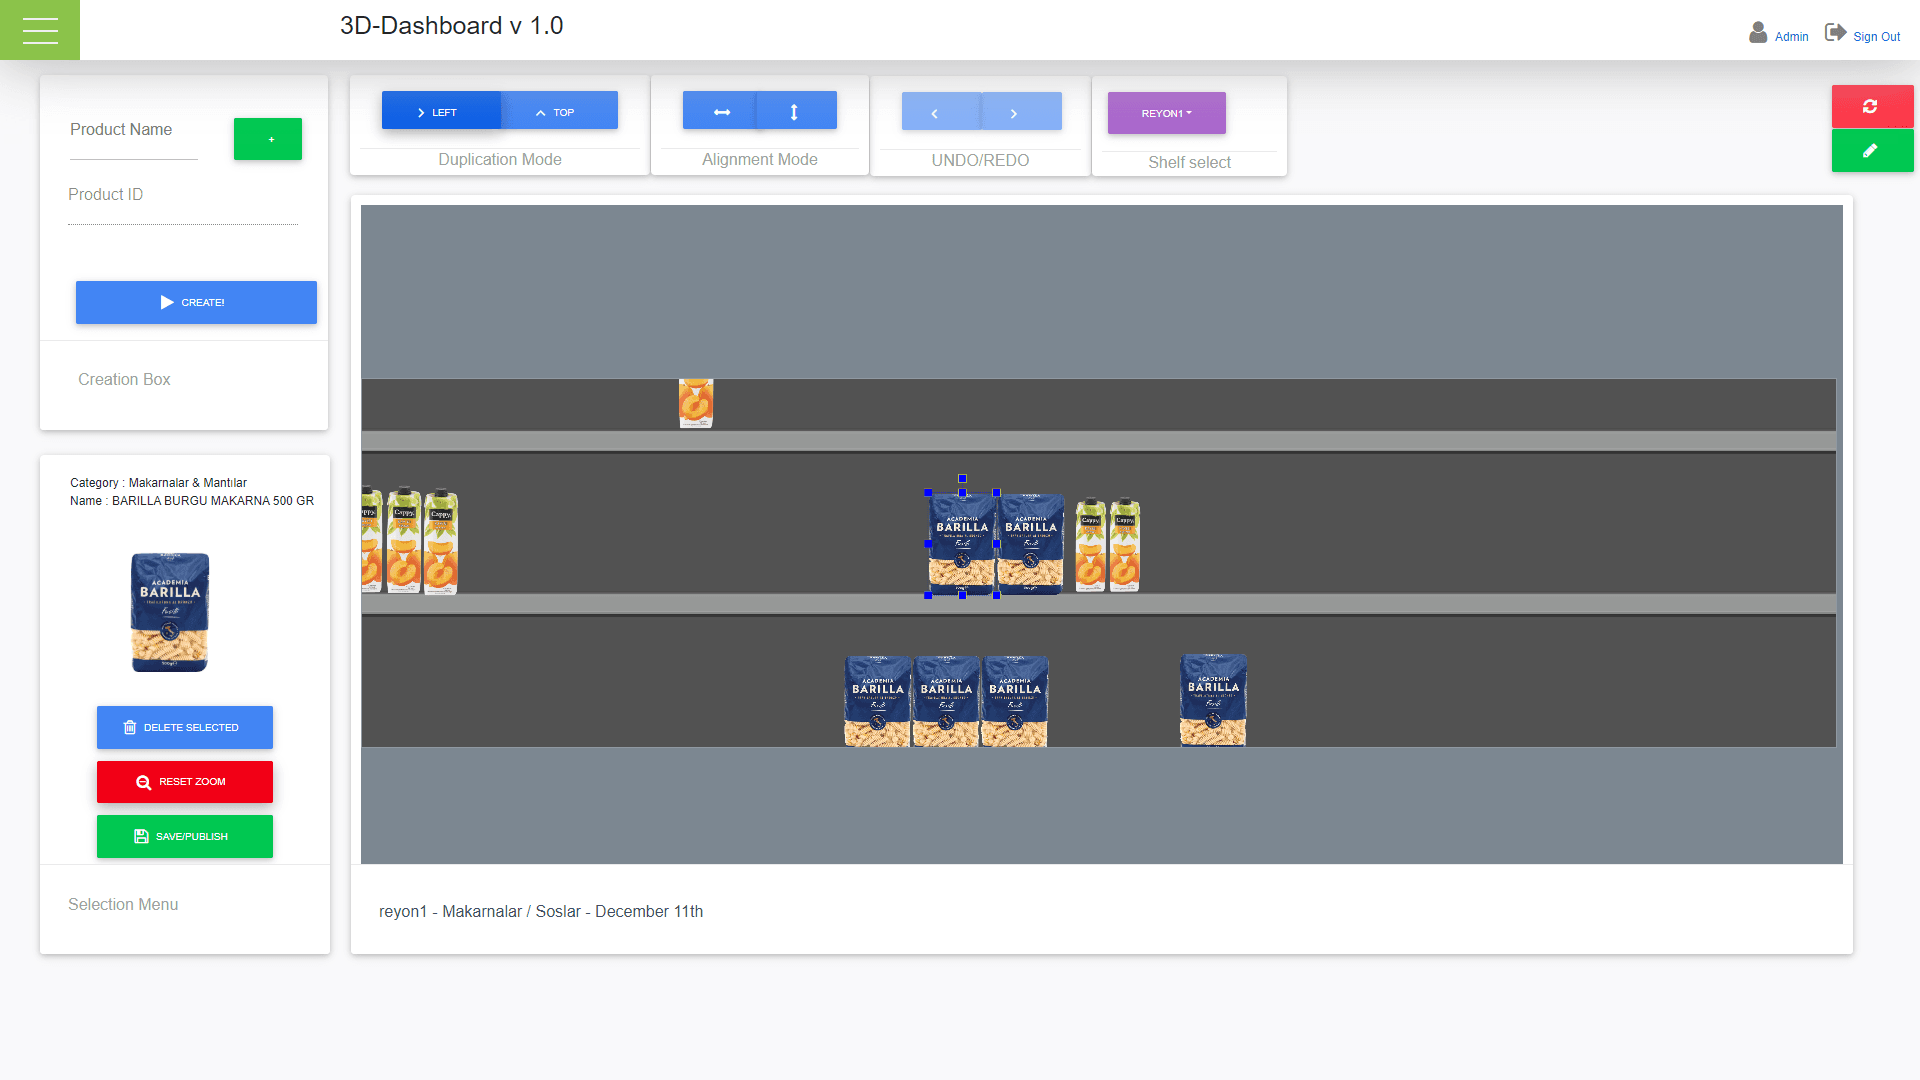This screenshot has height=1080, width=1920.
Task: Open the green hamburger menu
Action: click(x=40, y=30)
